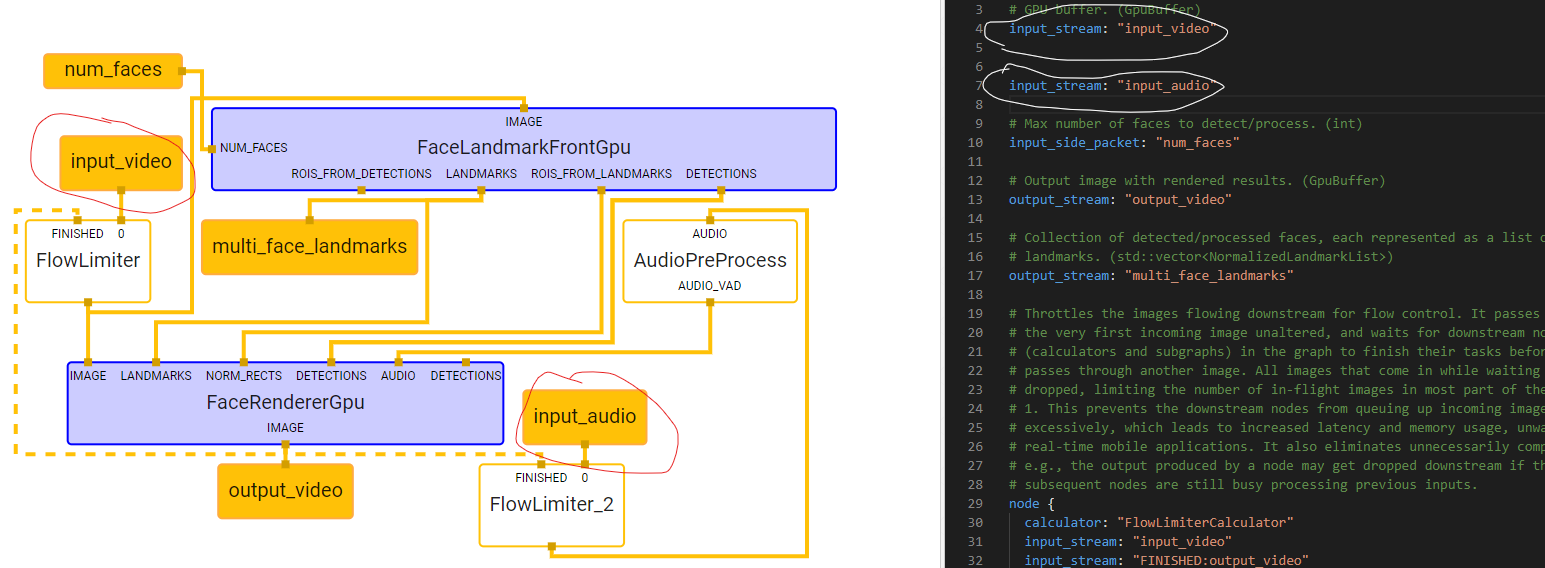Click IMAGE output label under FaceRendererGpu name

285,428
